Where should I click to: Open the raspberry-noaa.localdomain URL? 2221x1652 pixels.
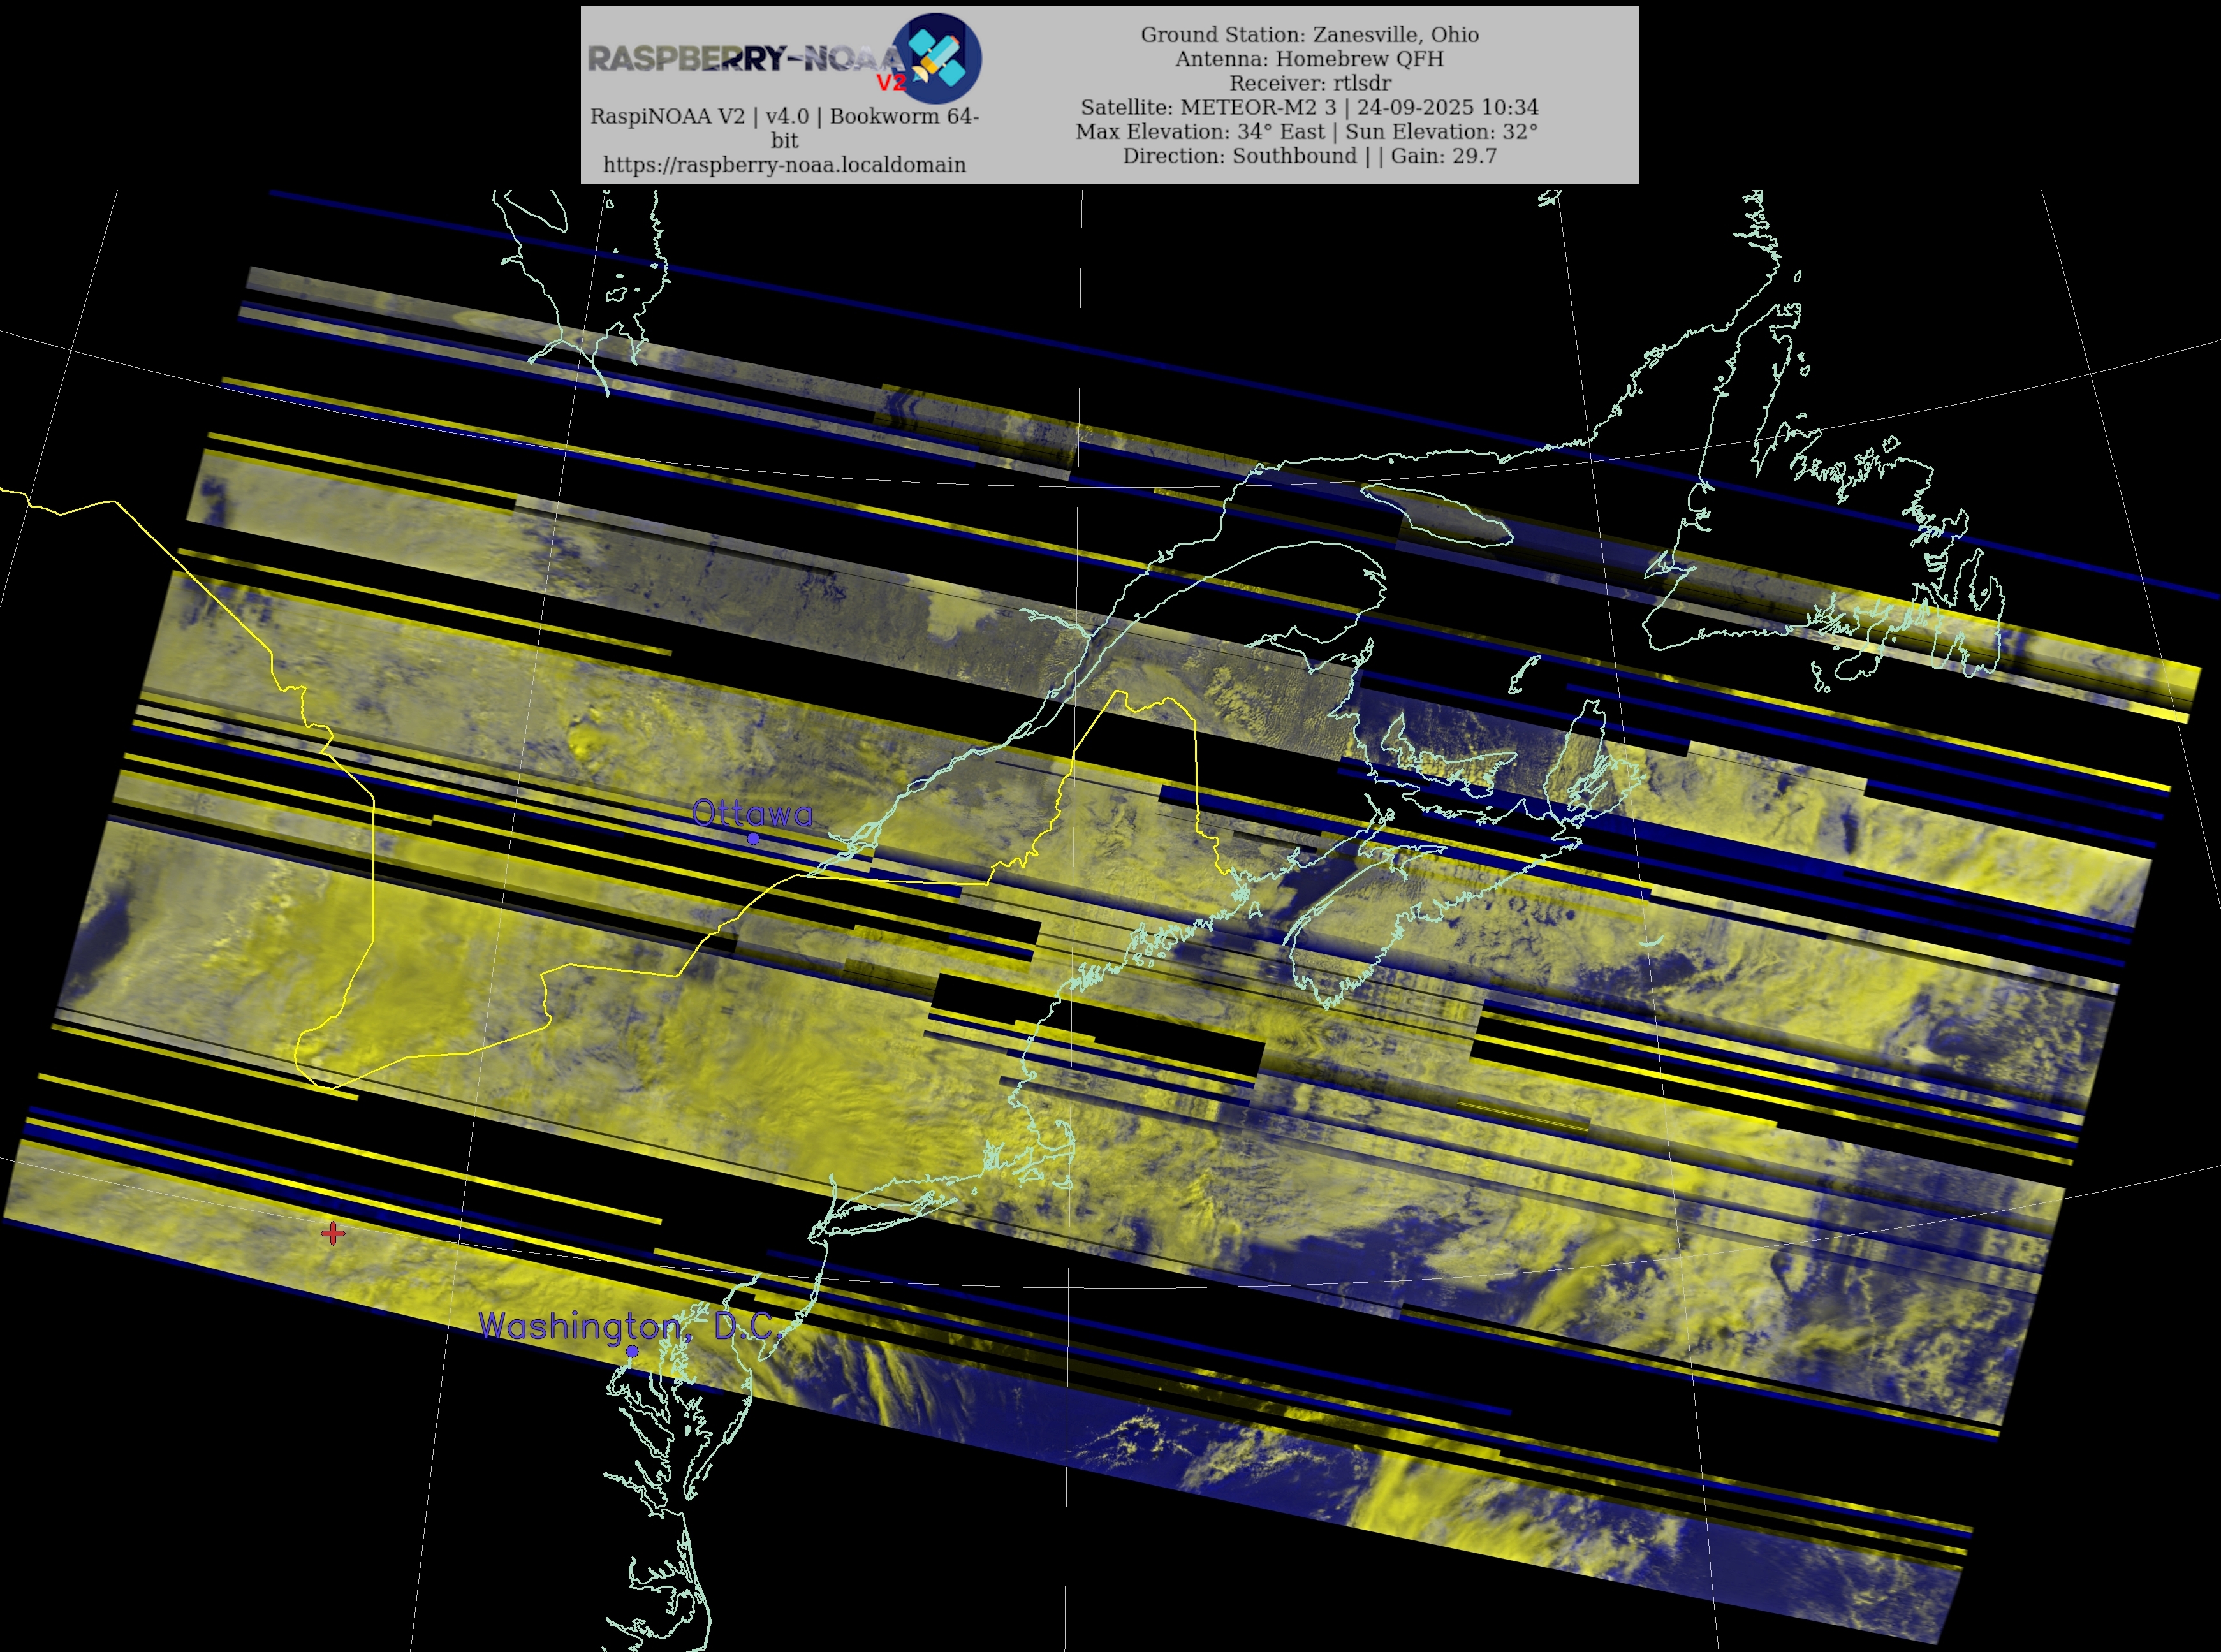coord(784,164)
